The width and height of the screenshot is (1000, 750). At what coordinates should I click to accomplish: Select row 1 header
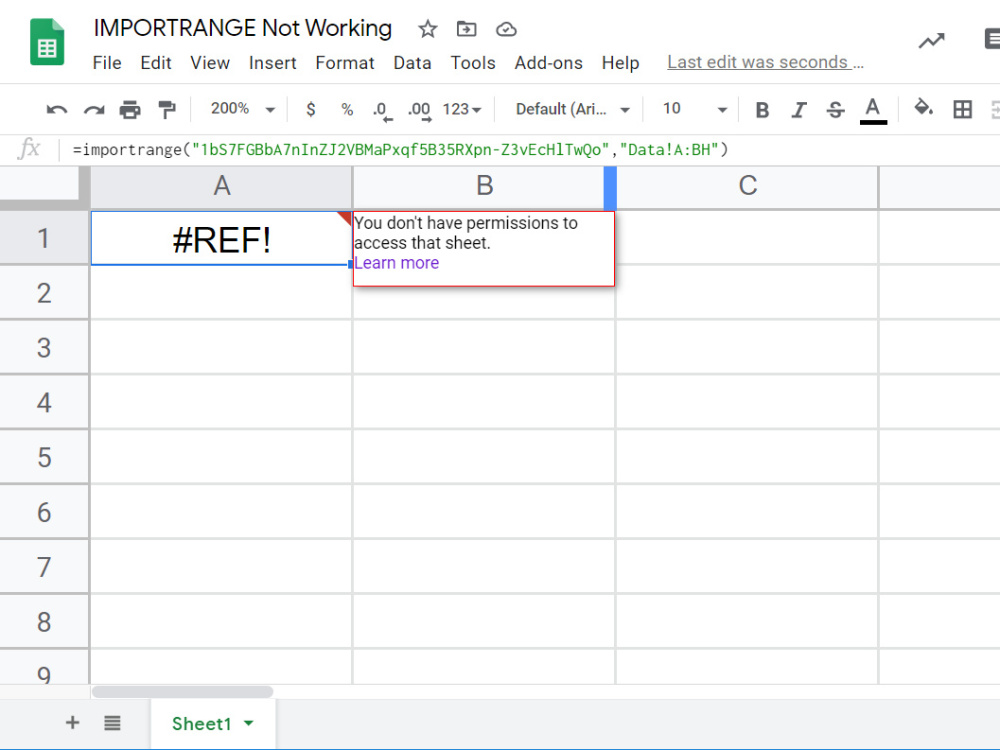pos(44,238)
